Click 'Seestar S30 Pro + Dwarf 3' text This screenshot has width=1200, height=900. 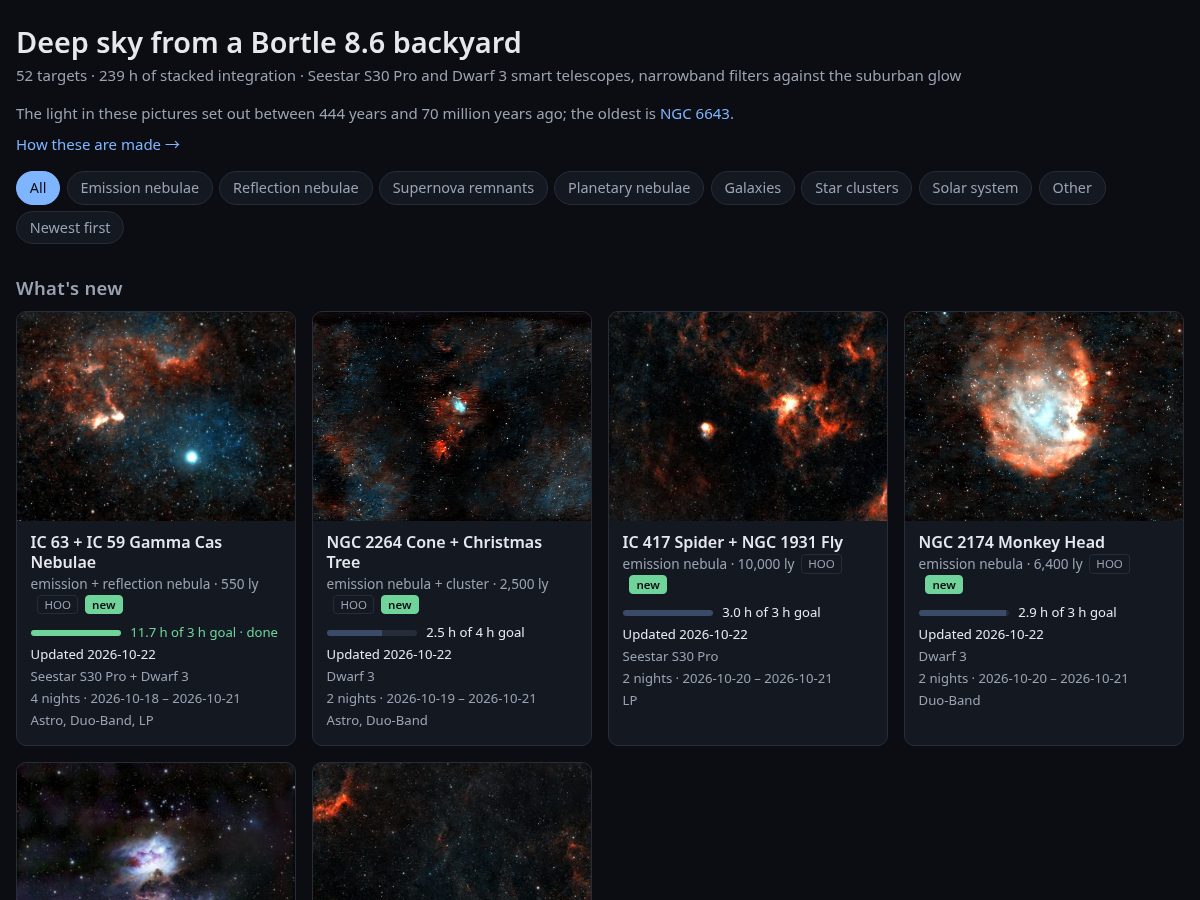110,677
